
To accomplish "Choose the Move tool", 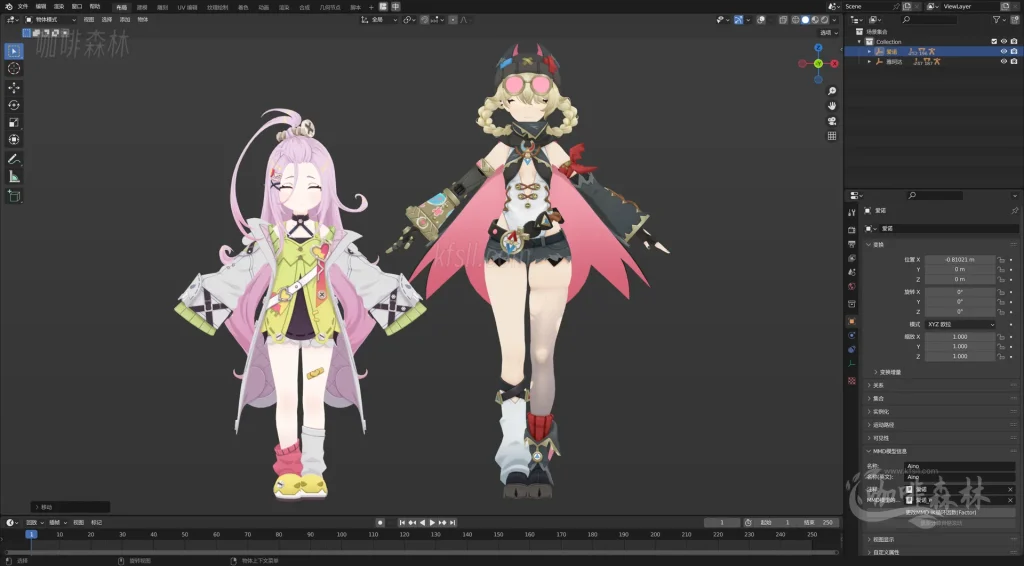I will pyautogui.click(x=14, y=87).
